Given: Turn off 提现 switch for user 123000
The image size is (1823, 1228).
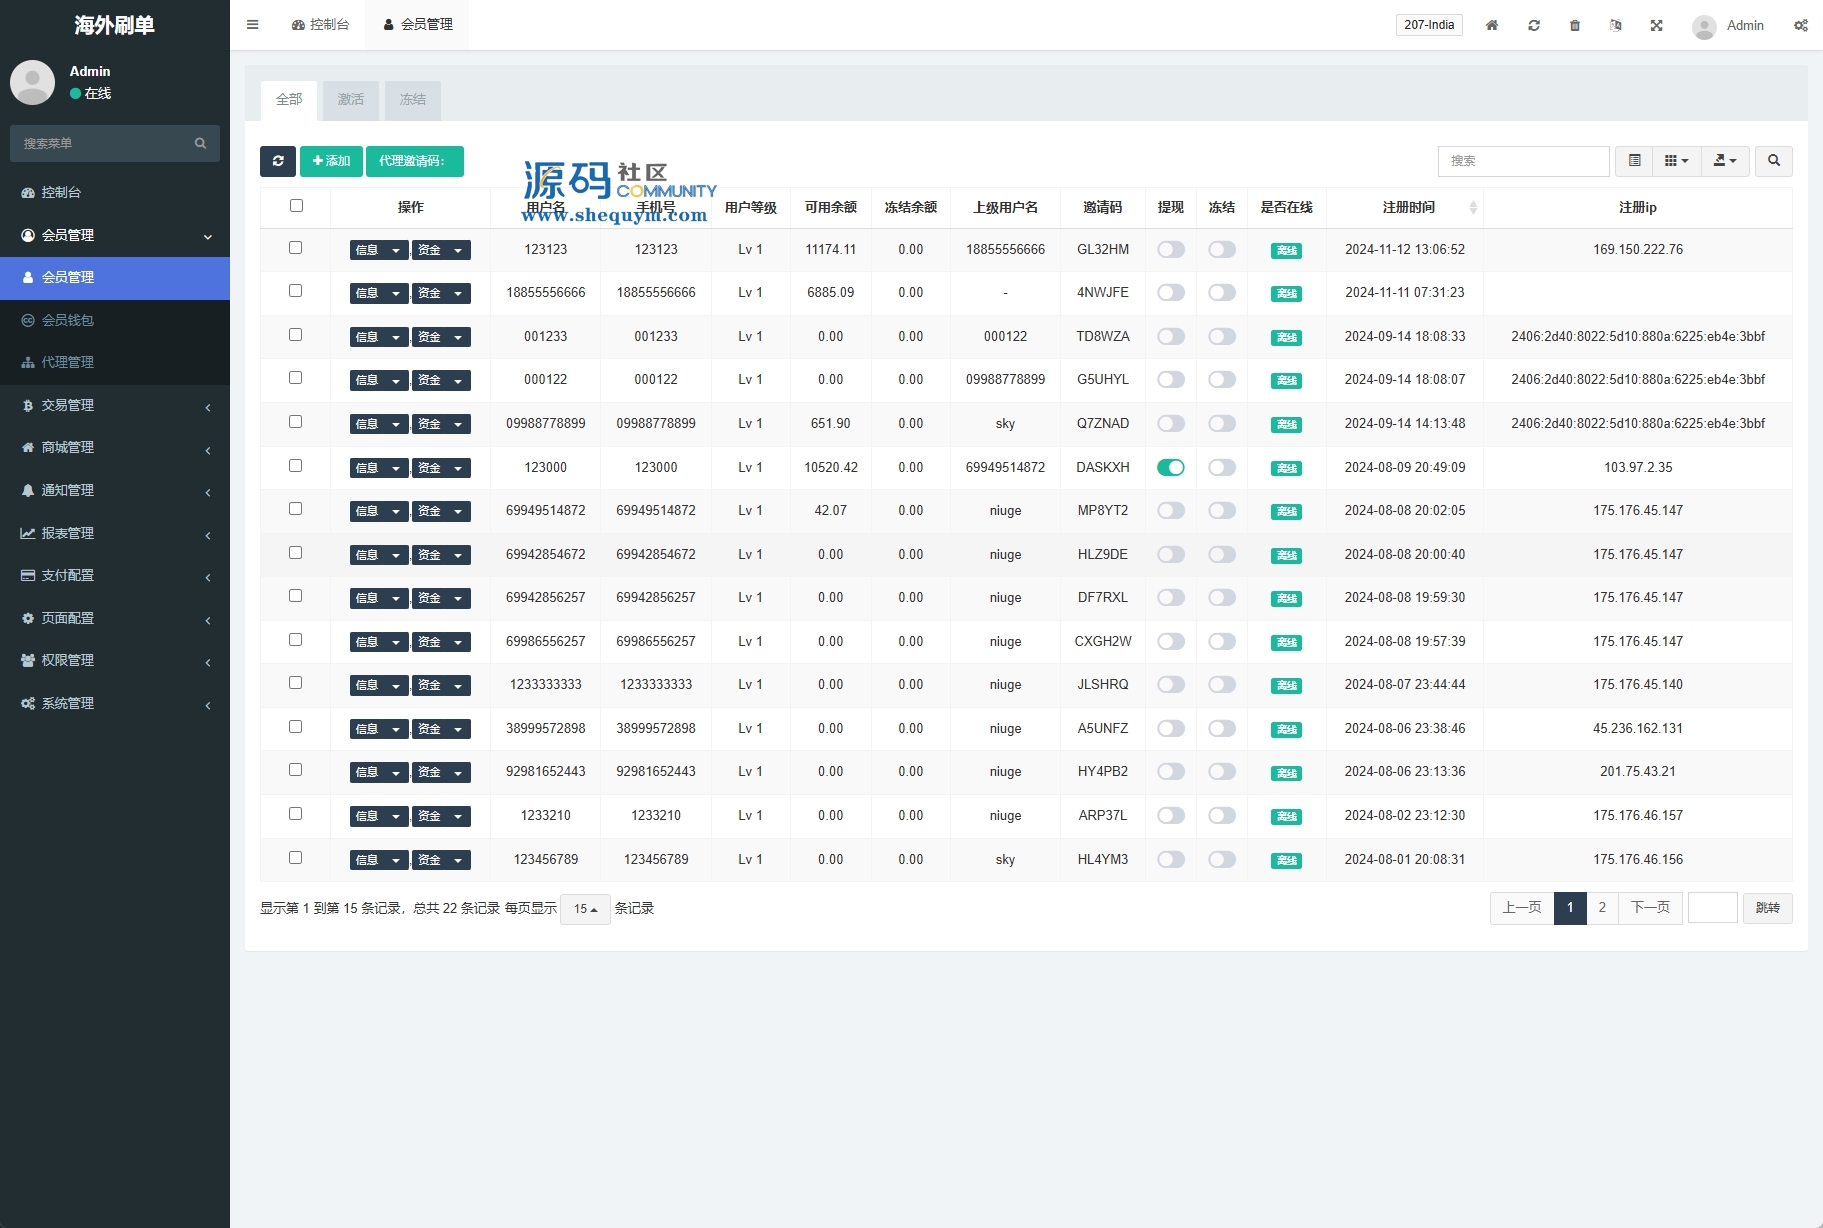Looking at the screenshot, I should point(1170,467).
